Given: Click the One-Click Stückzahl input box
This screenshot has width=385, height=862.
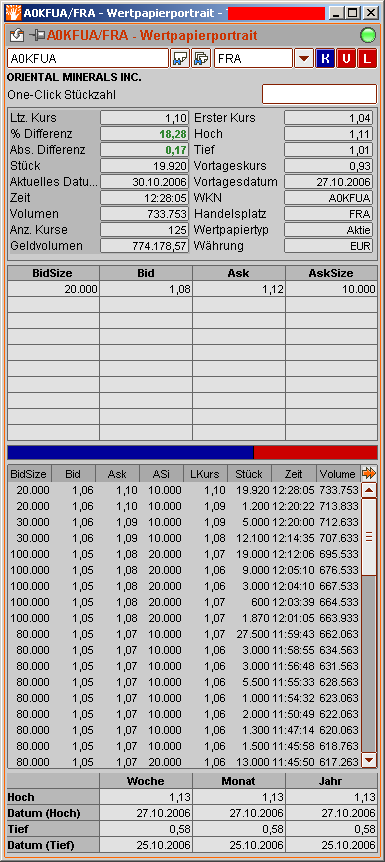Looking at the screenshot, I should tap(320, 94).
